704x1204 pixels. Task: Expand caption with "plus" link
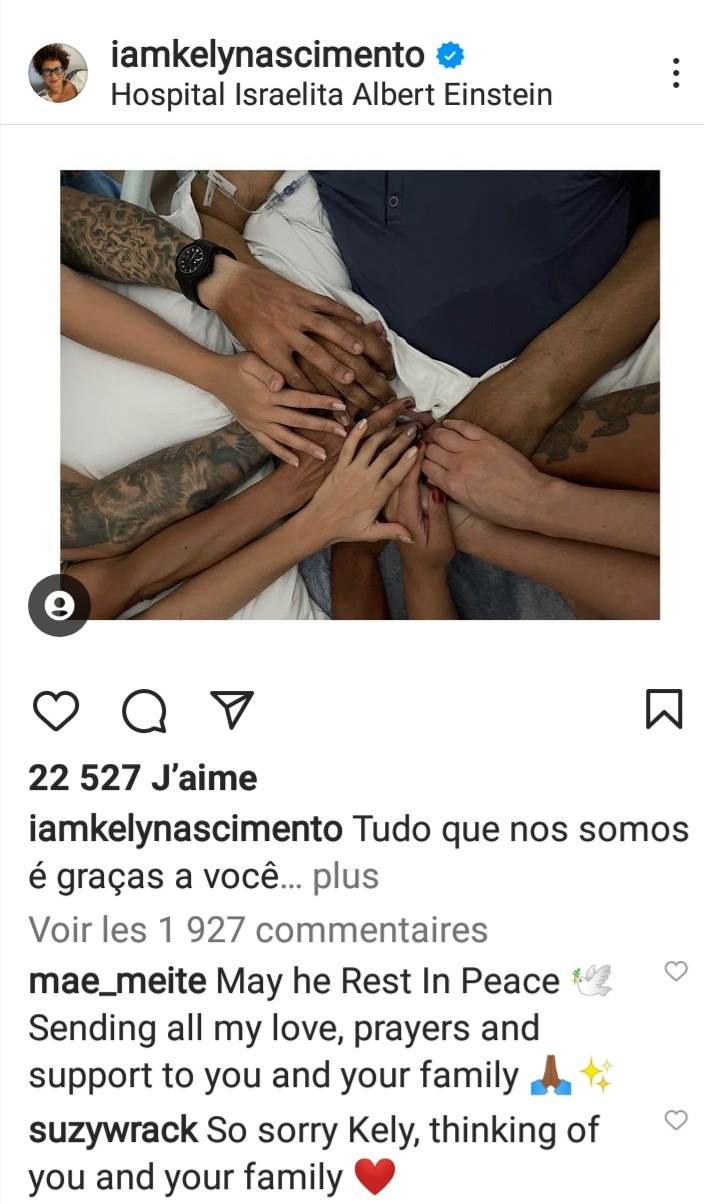[x=346, y=876]
